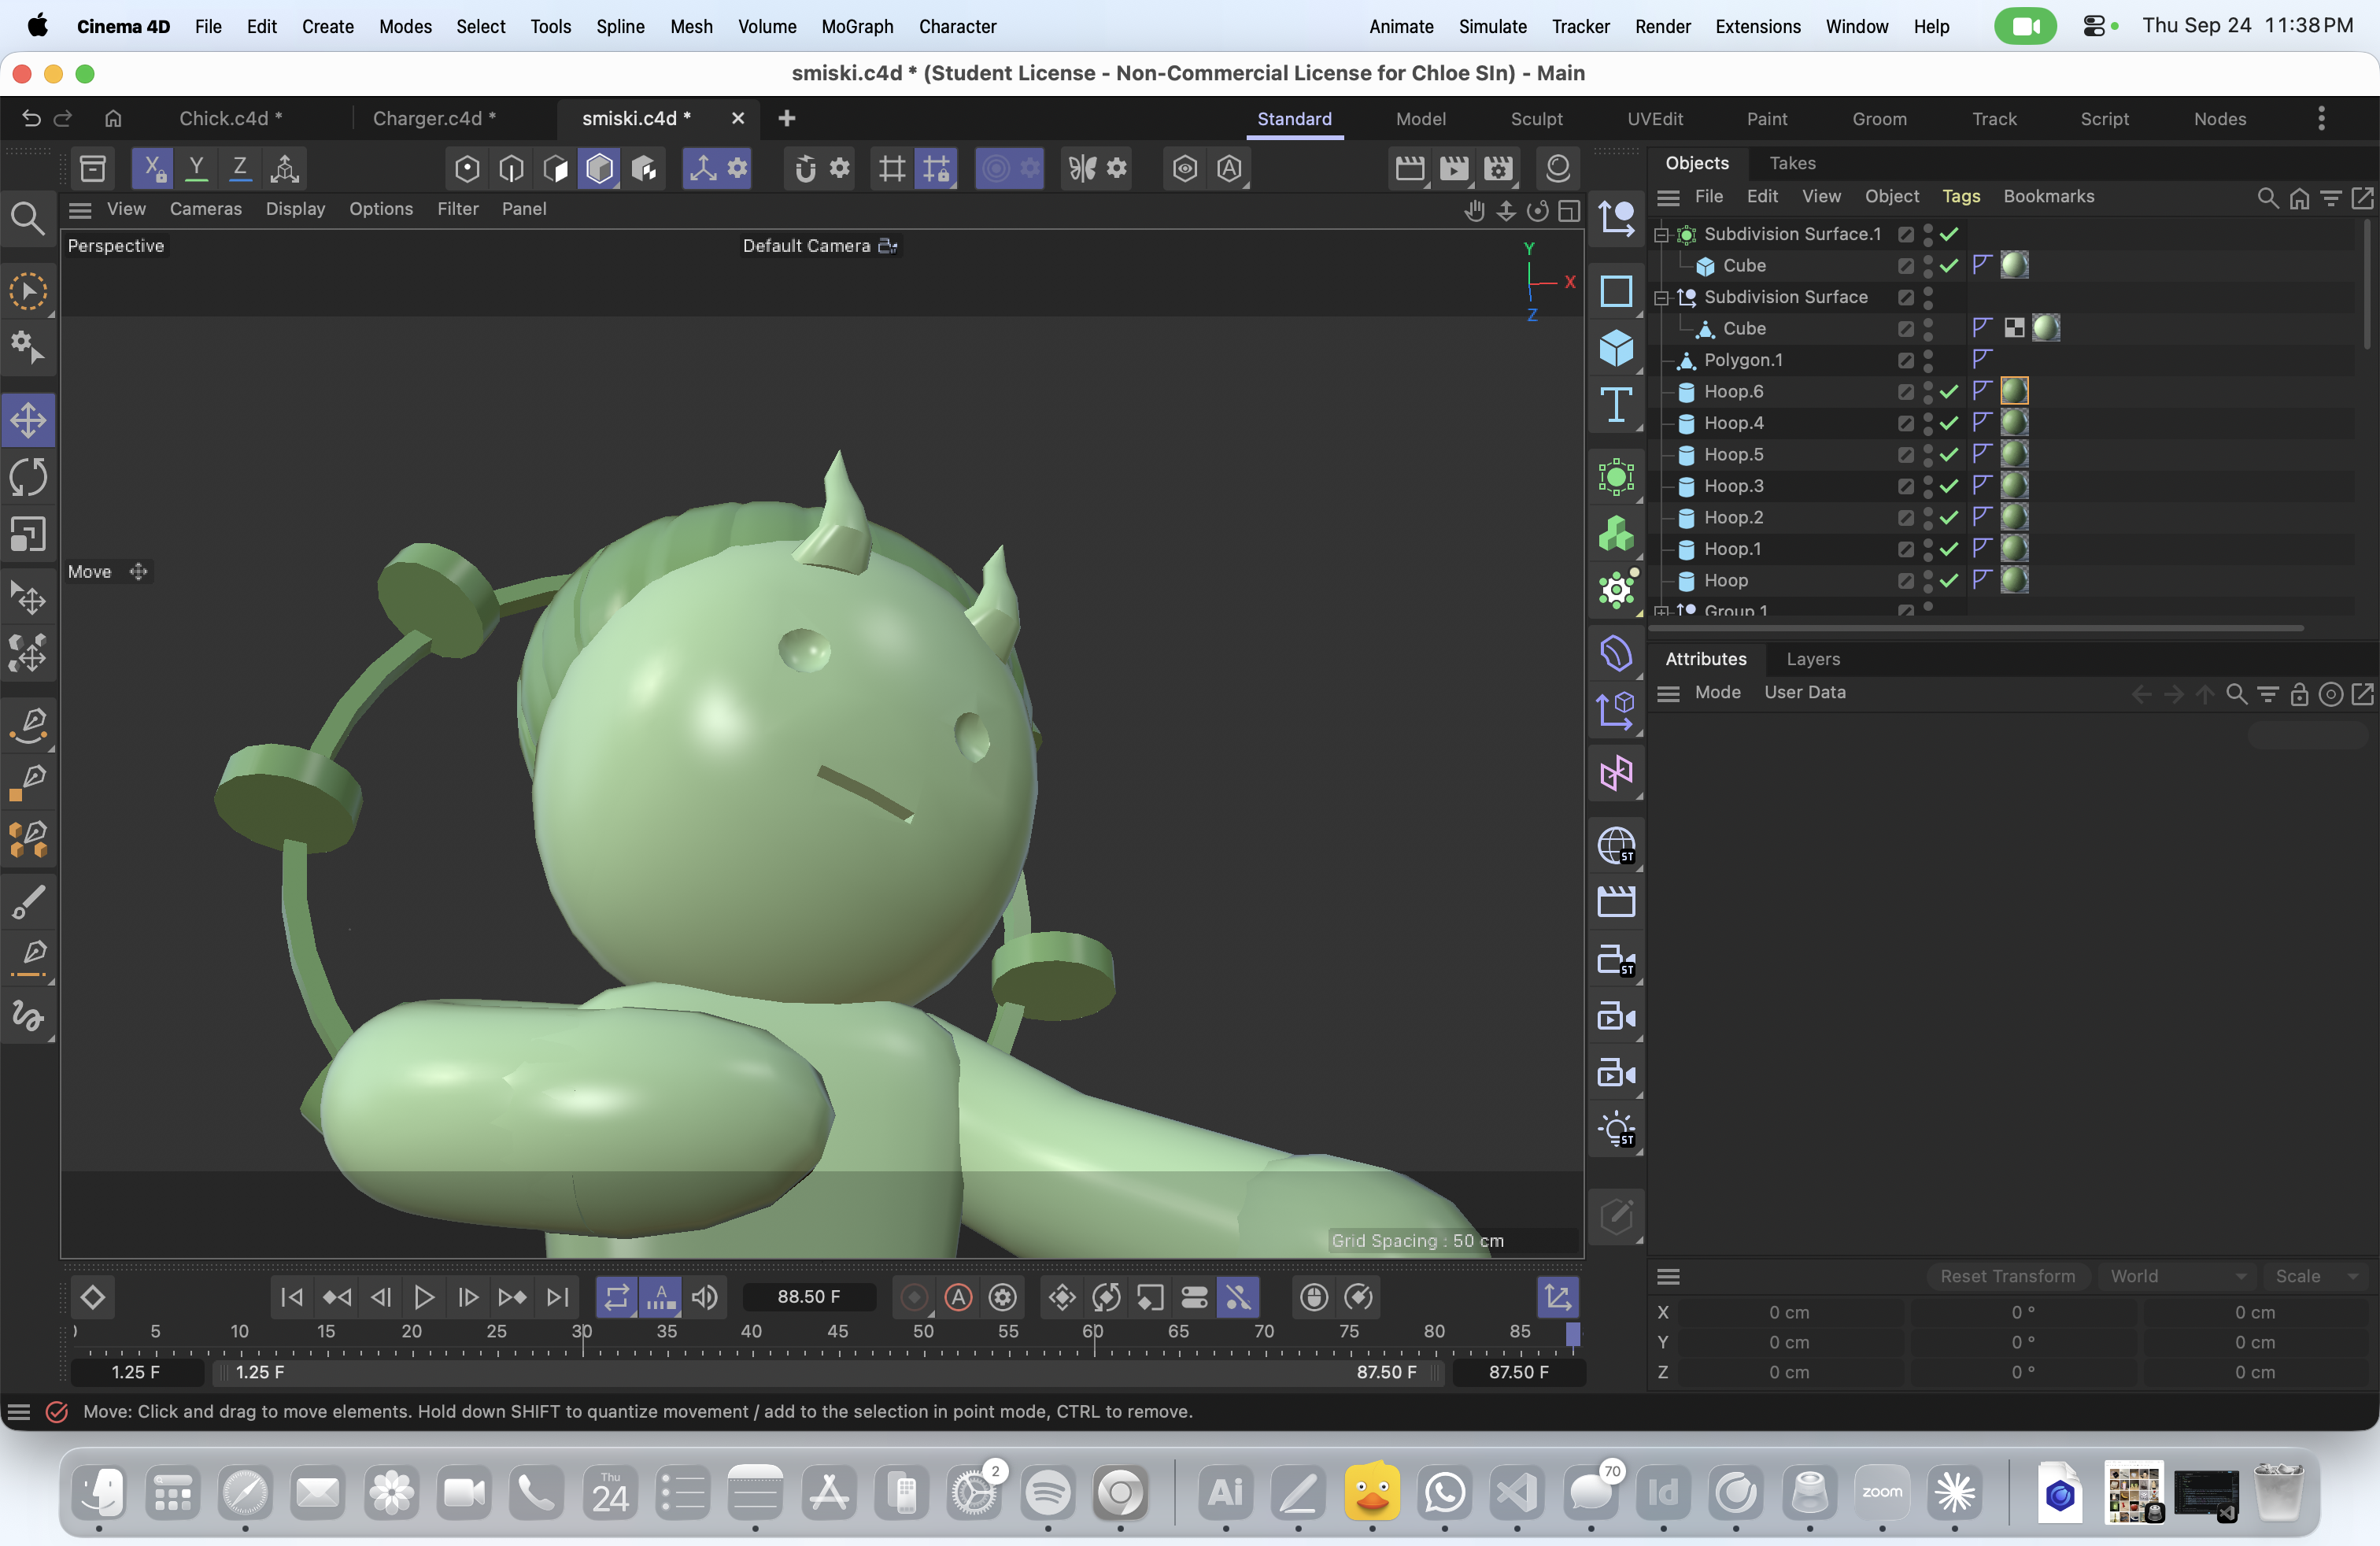Open viewport hamburger menu
Image resolution: width=2380 pixels, height=1546 pixels.
point(80,209)
